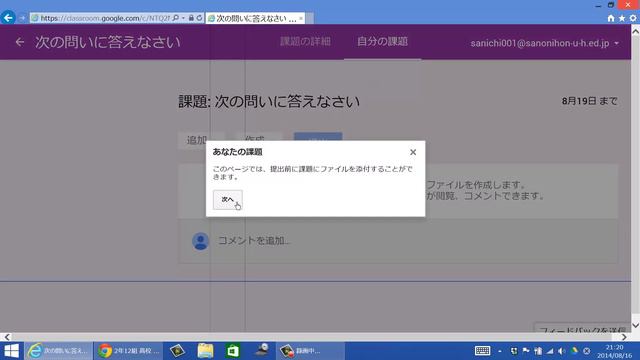Screen dimensions: 640x360
Task: Expand hidden system tray icons arrow
Action: point(500,351)
